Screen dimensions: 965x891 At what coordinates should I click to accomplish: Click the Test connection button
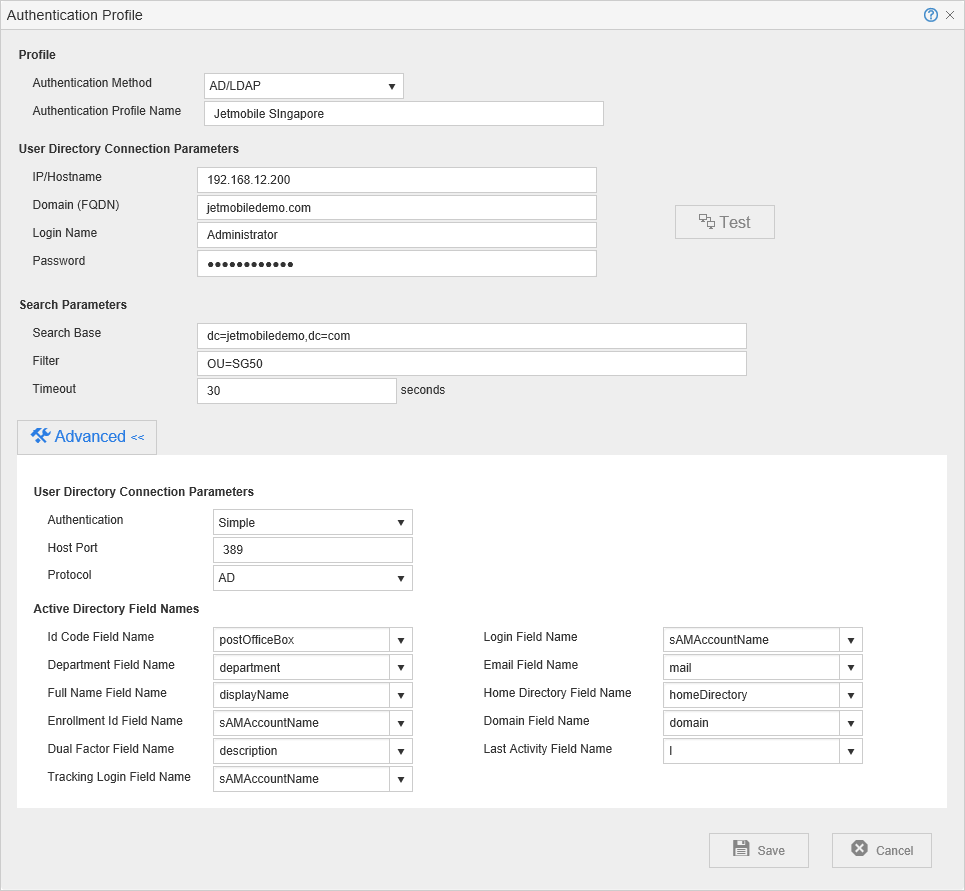click(x=724, y=222)
